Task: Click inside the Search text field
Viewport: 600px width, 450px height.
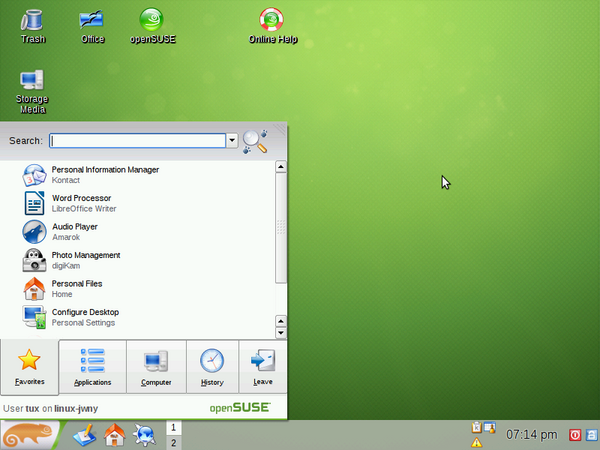Action: pyautogui.click(x=138, y=142)
